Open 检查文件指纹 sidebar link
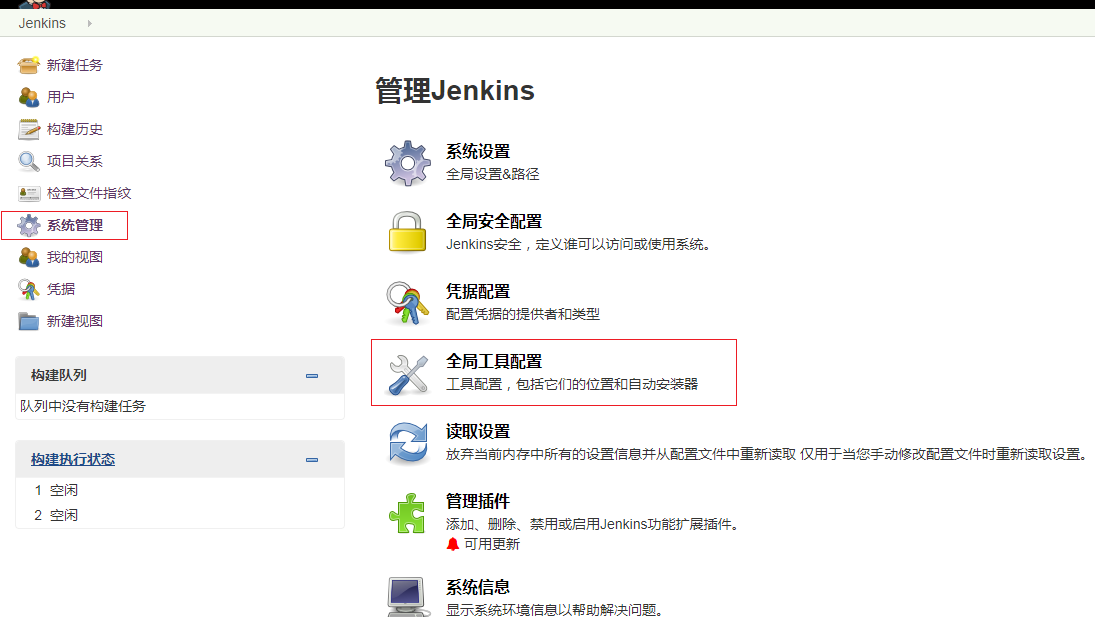The width and height of the screenshot is (1095, 617). click(89, 193)
